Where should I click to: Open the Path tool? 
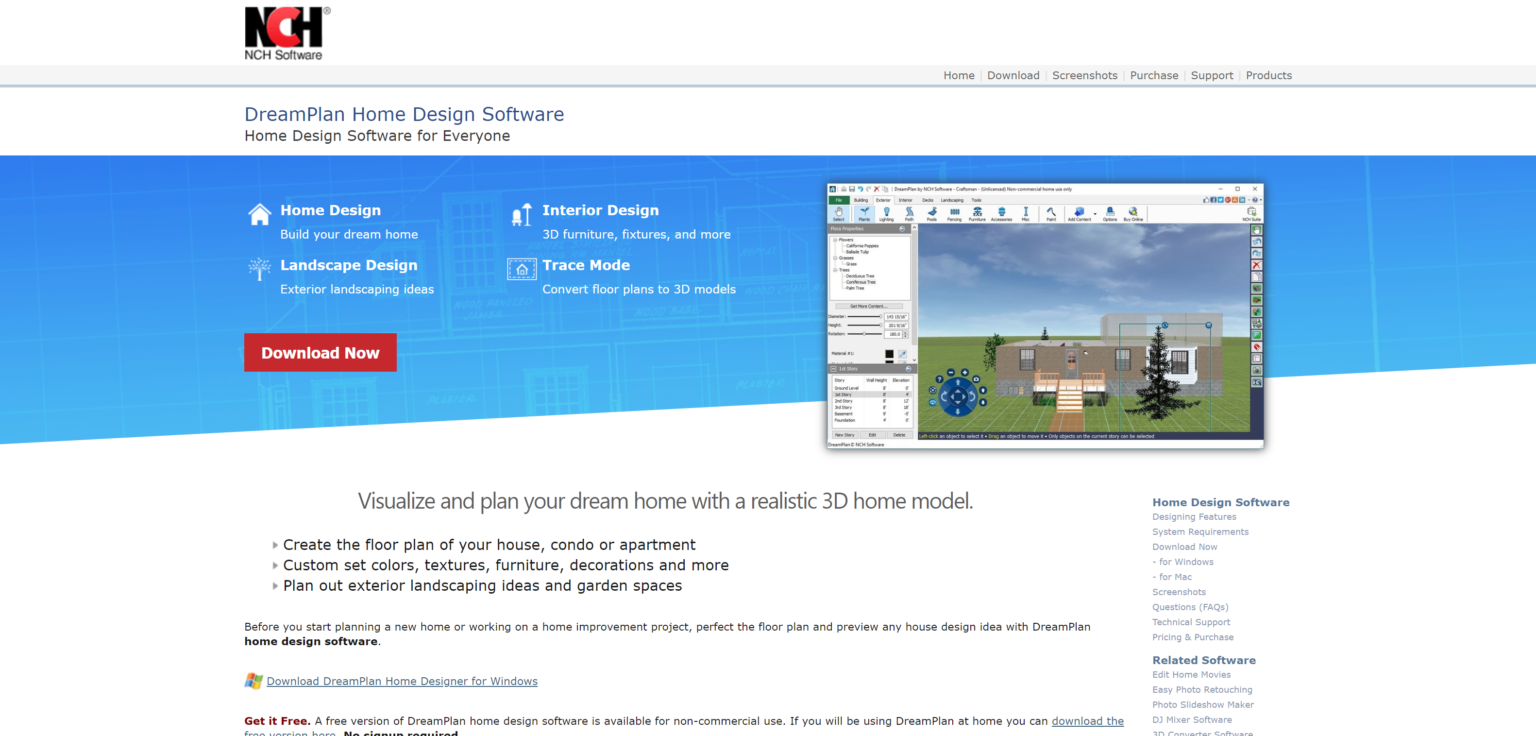point(909,214)
